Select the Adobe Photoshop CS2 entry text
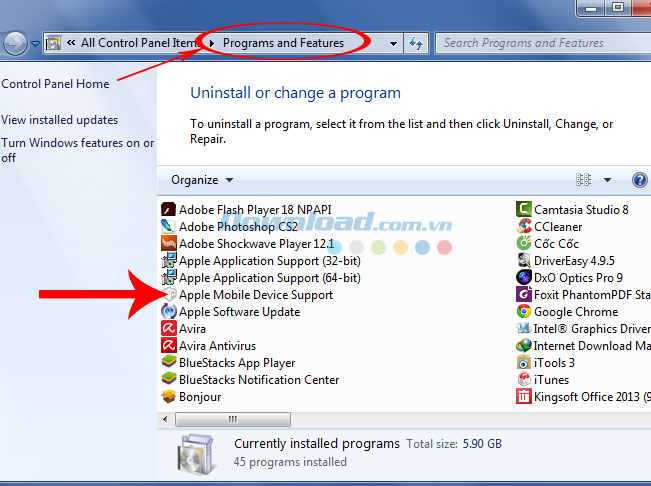Viewport: 651px width, 486px height. 238,227
